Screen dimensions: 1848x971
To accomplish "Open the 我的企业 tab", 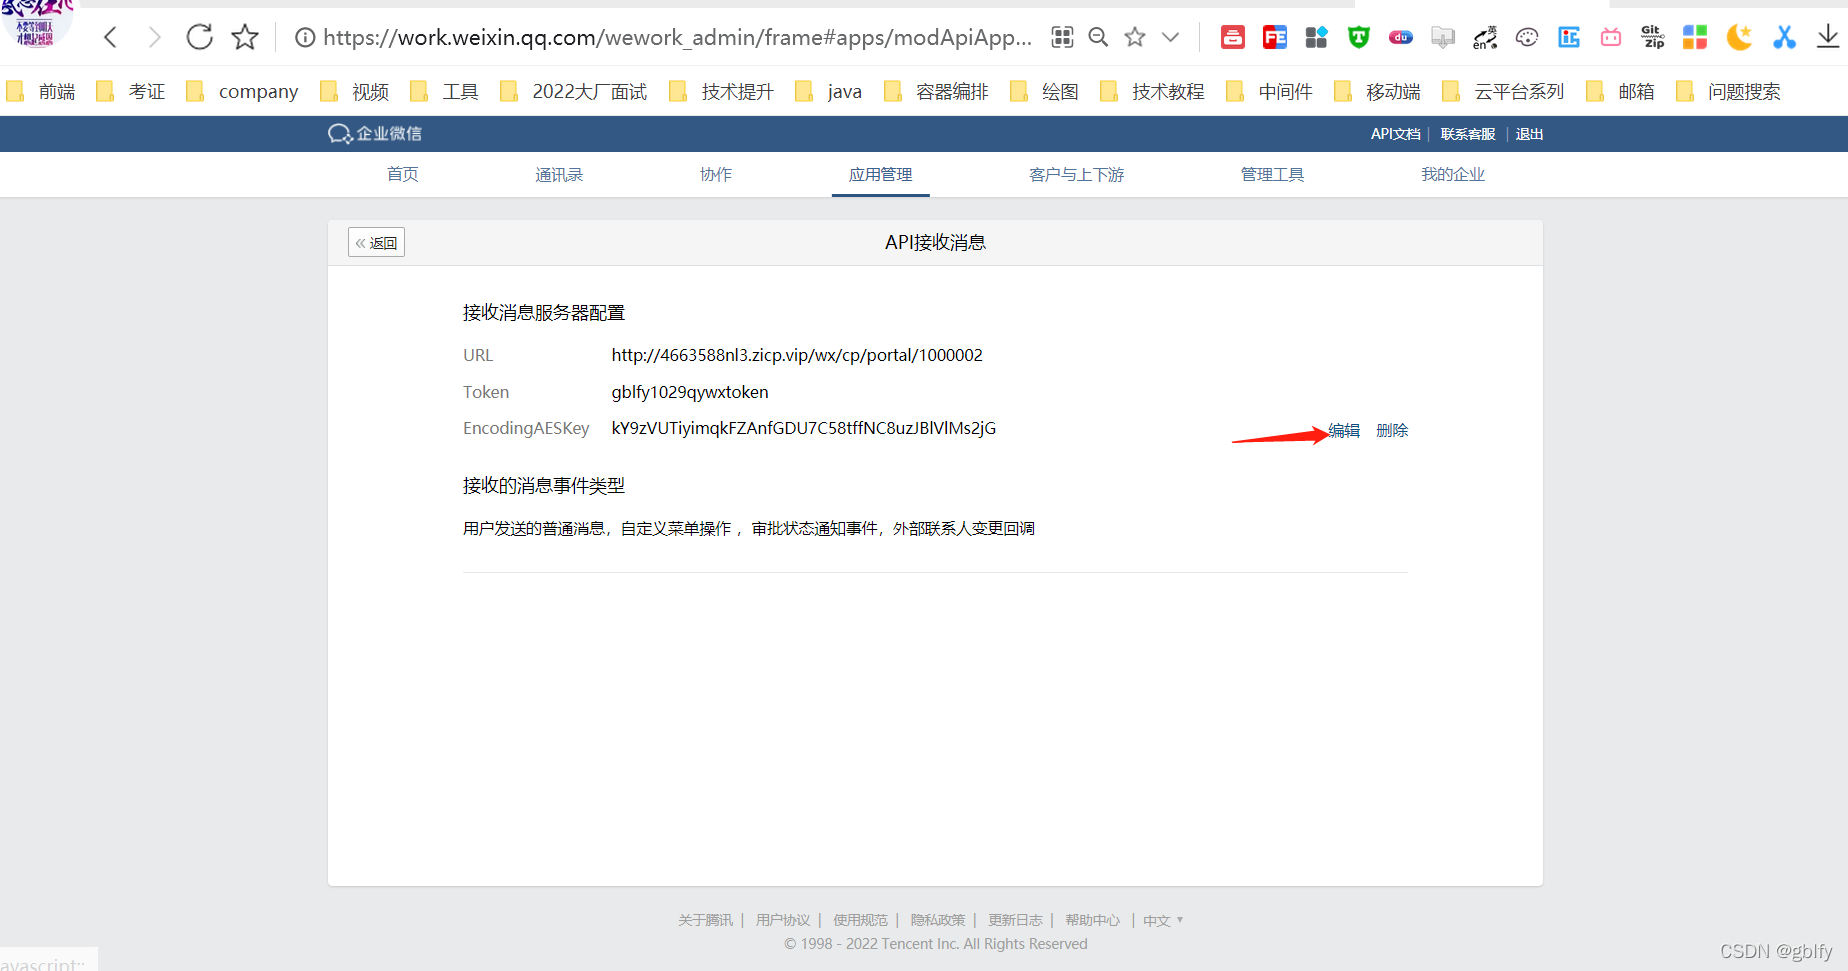I will click(1453, 175).
